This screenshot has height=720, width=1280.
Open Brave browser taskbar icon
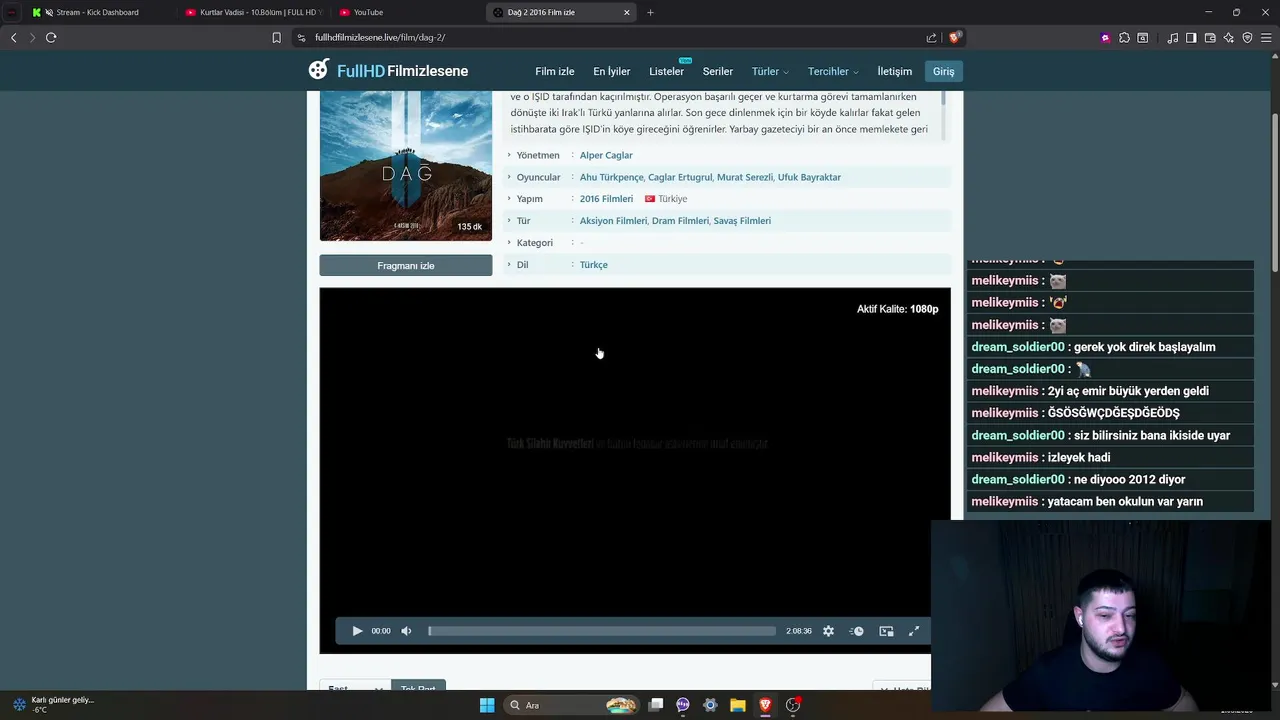coord(765,705)
